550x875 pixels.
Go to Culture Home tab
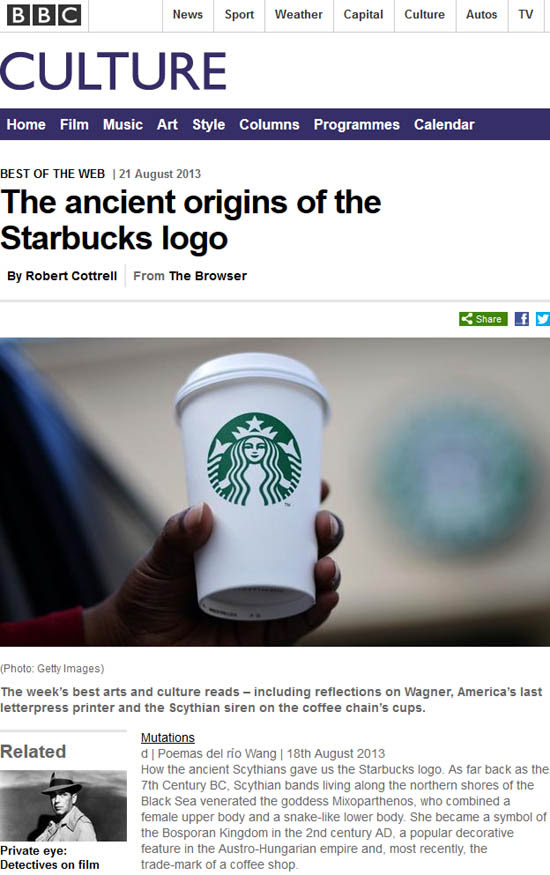(x=26, y=124)
